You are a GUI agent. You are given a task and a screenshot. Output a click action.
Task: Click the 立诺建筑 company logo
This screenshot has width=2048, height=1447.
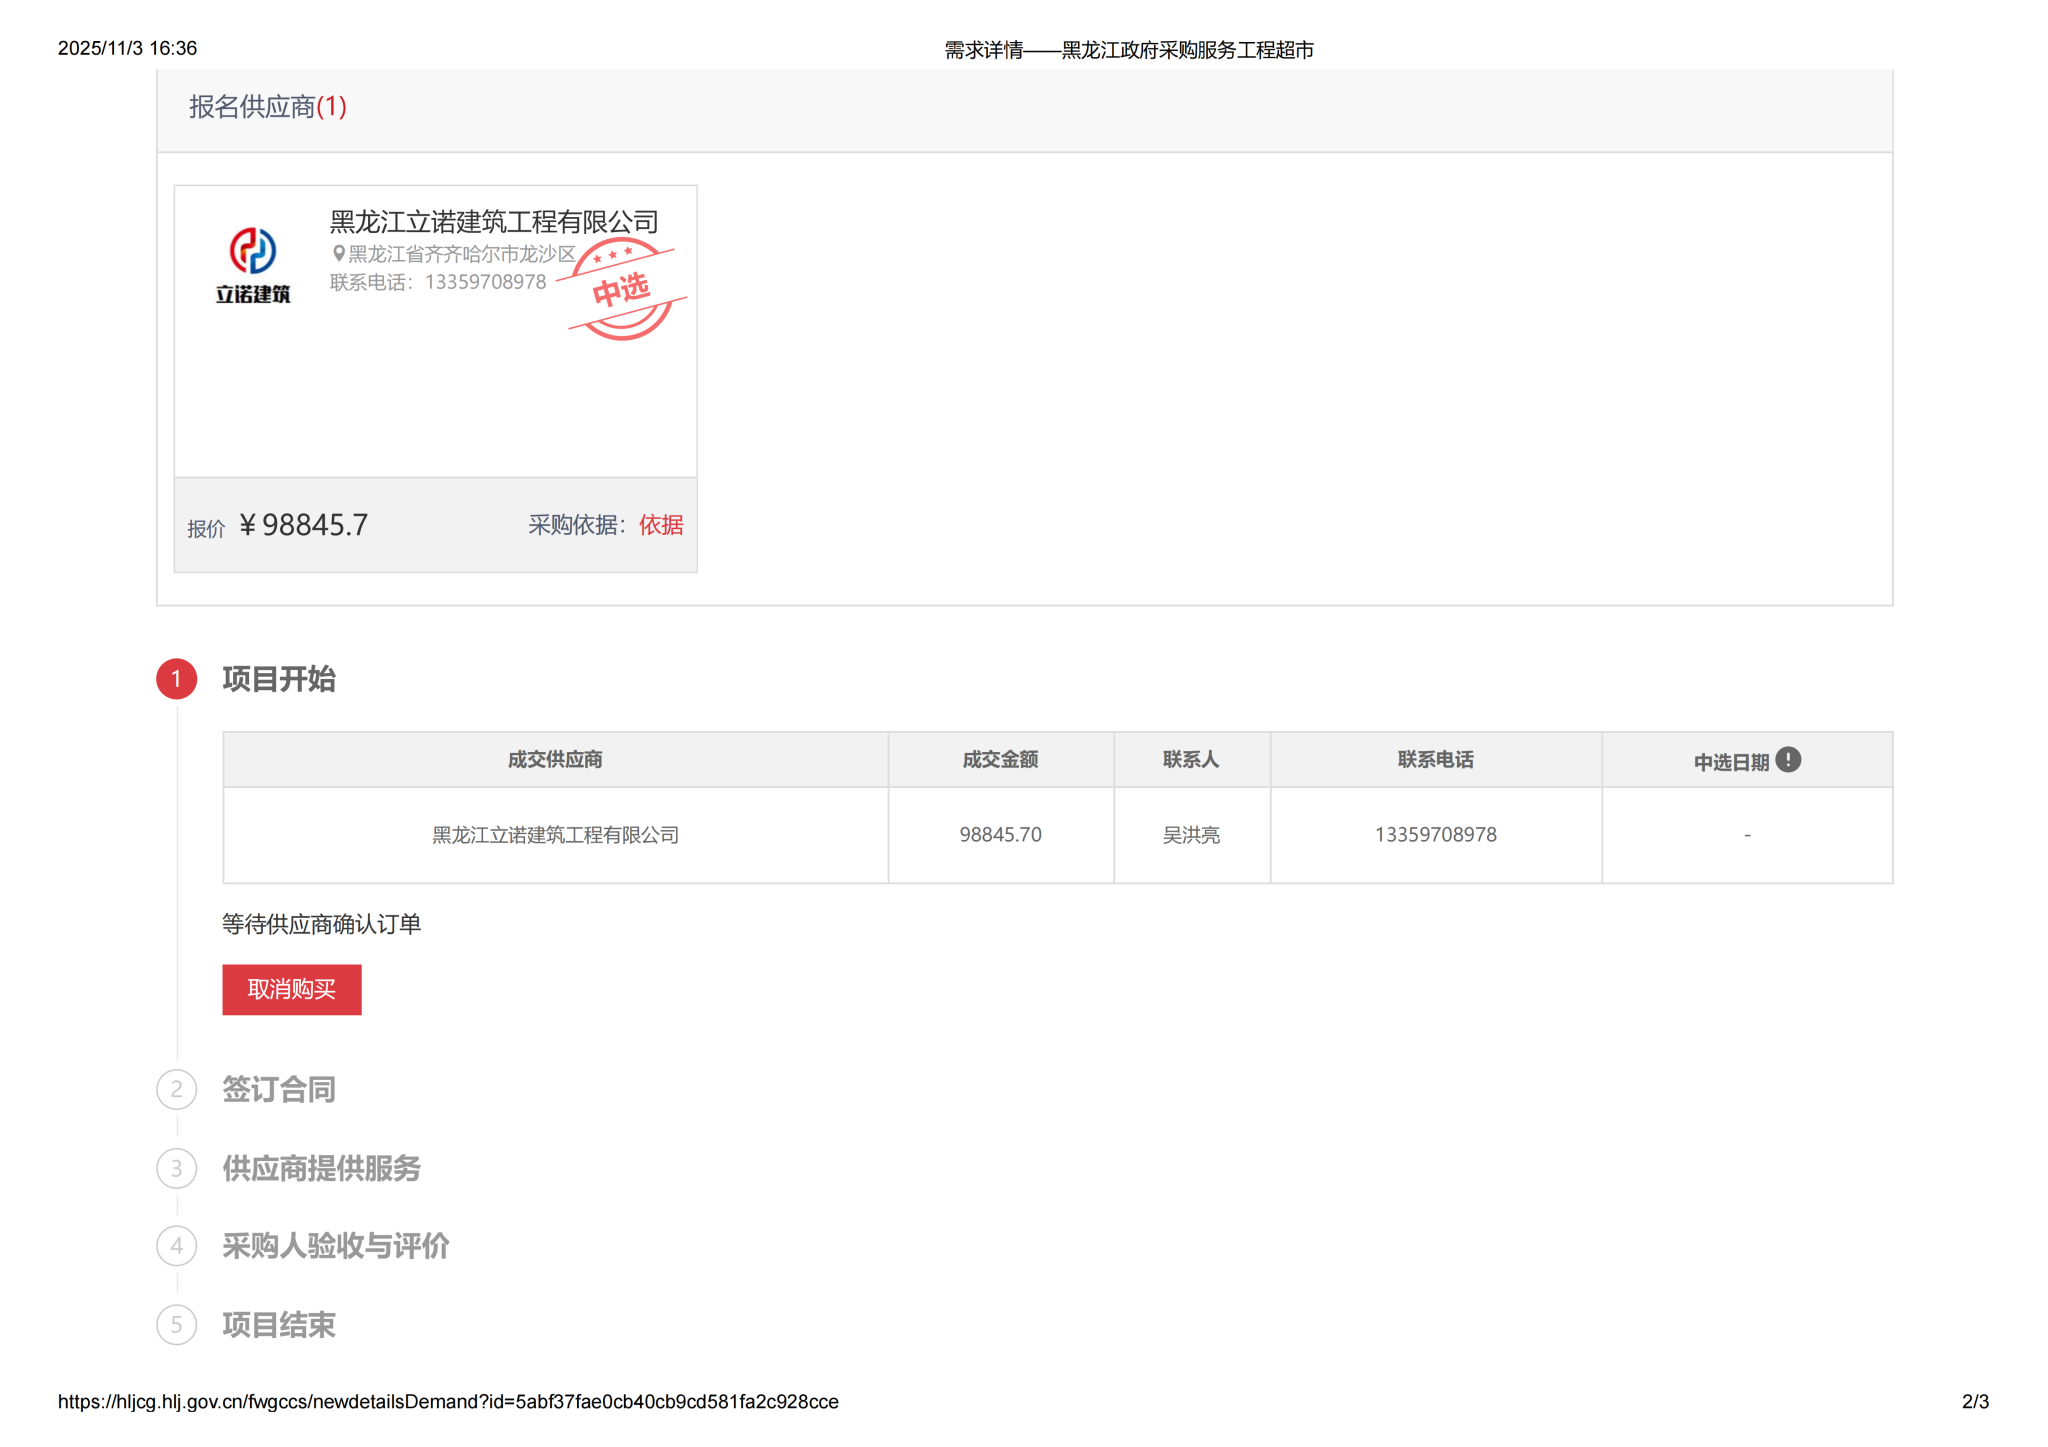[x=252, y=264]
